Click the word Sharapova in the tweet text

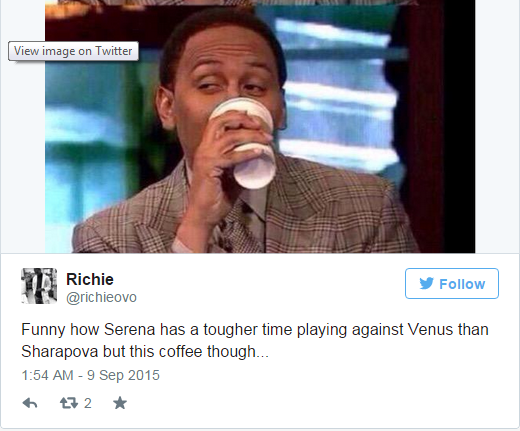point(60,352)
